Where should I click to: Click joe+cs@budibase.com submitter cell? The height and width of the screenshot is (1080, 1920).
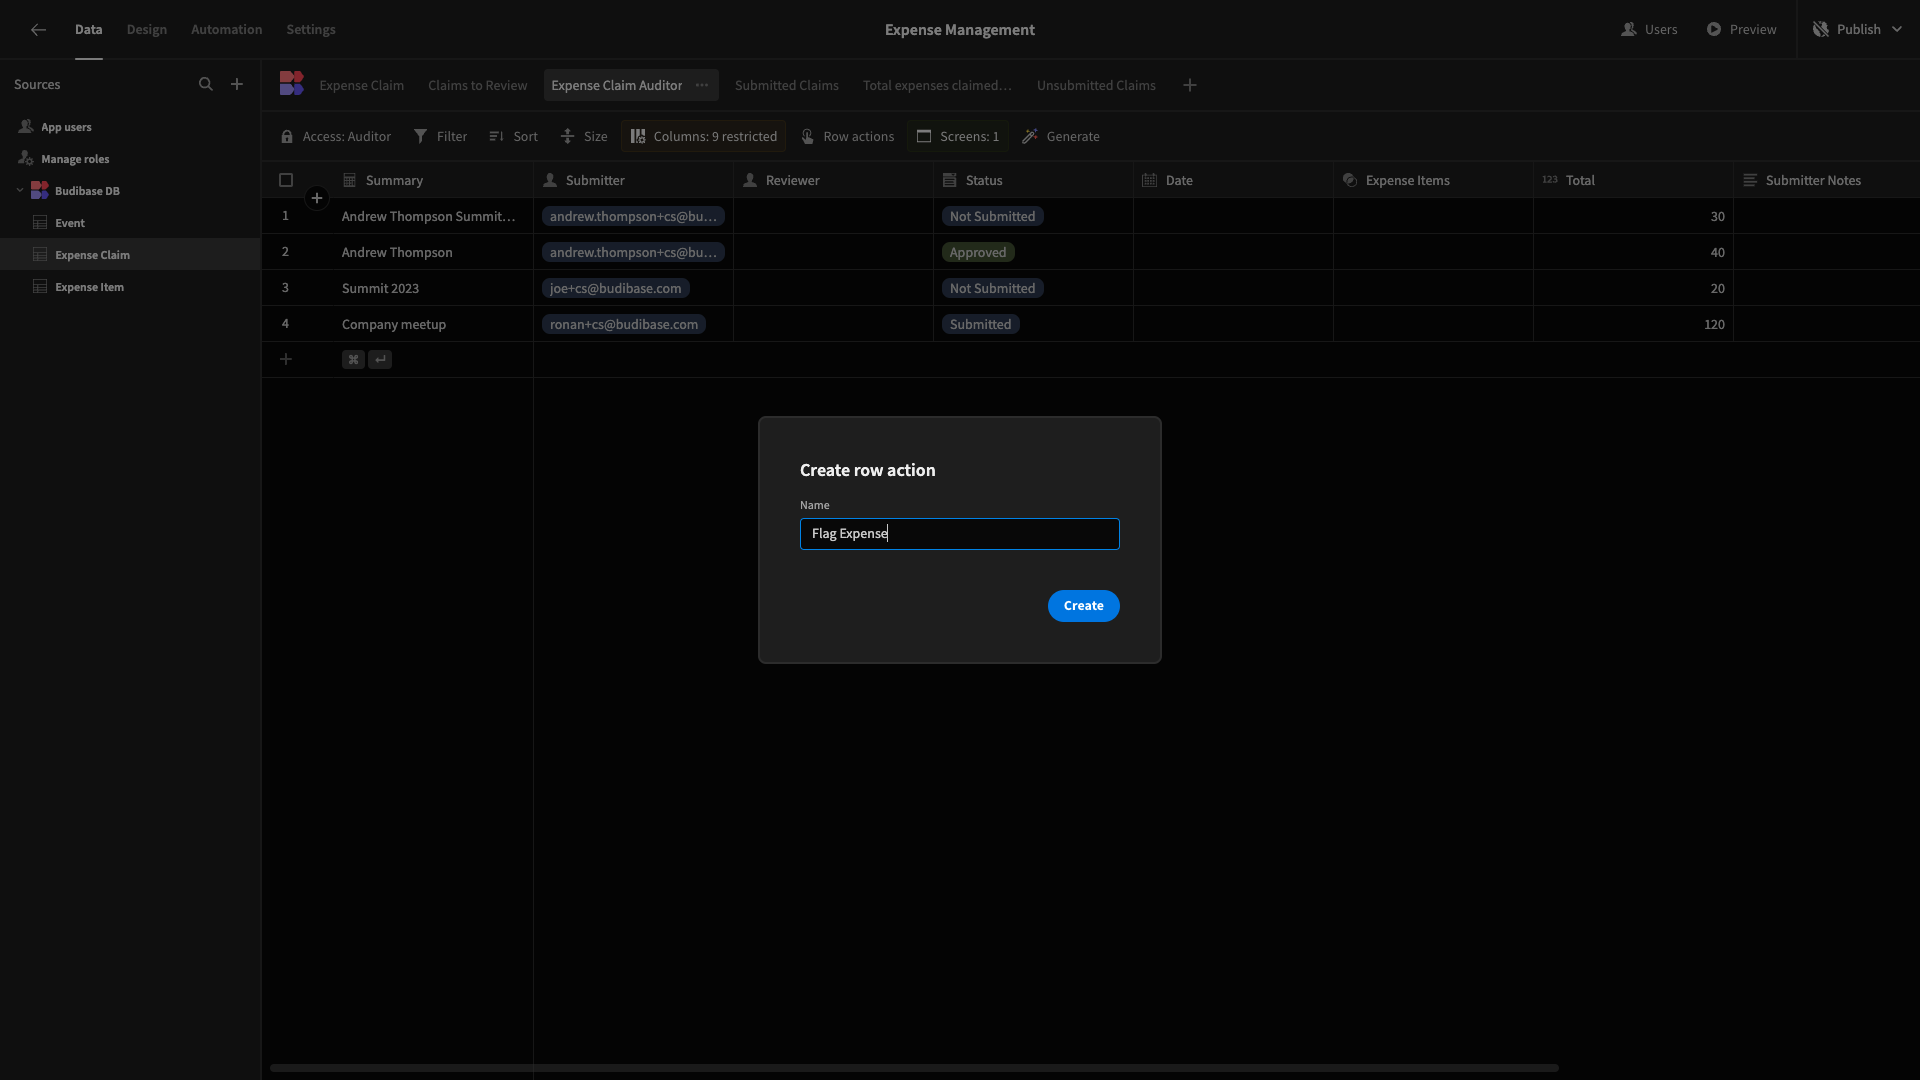coord(615,289)
